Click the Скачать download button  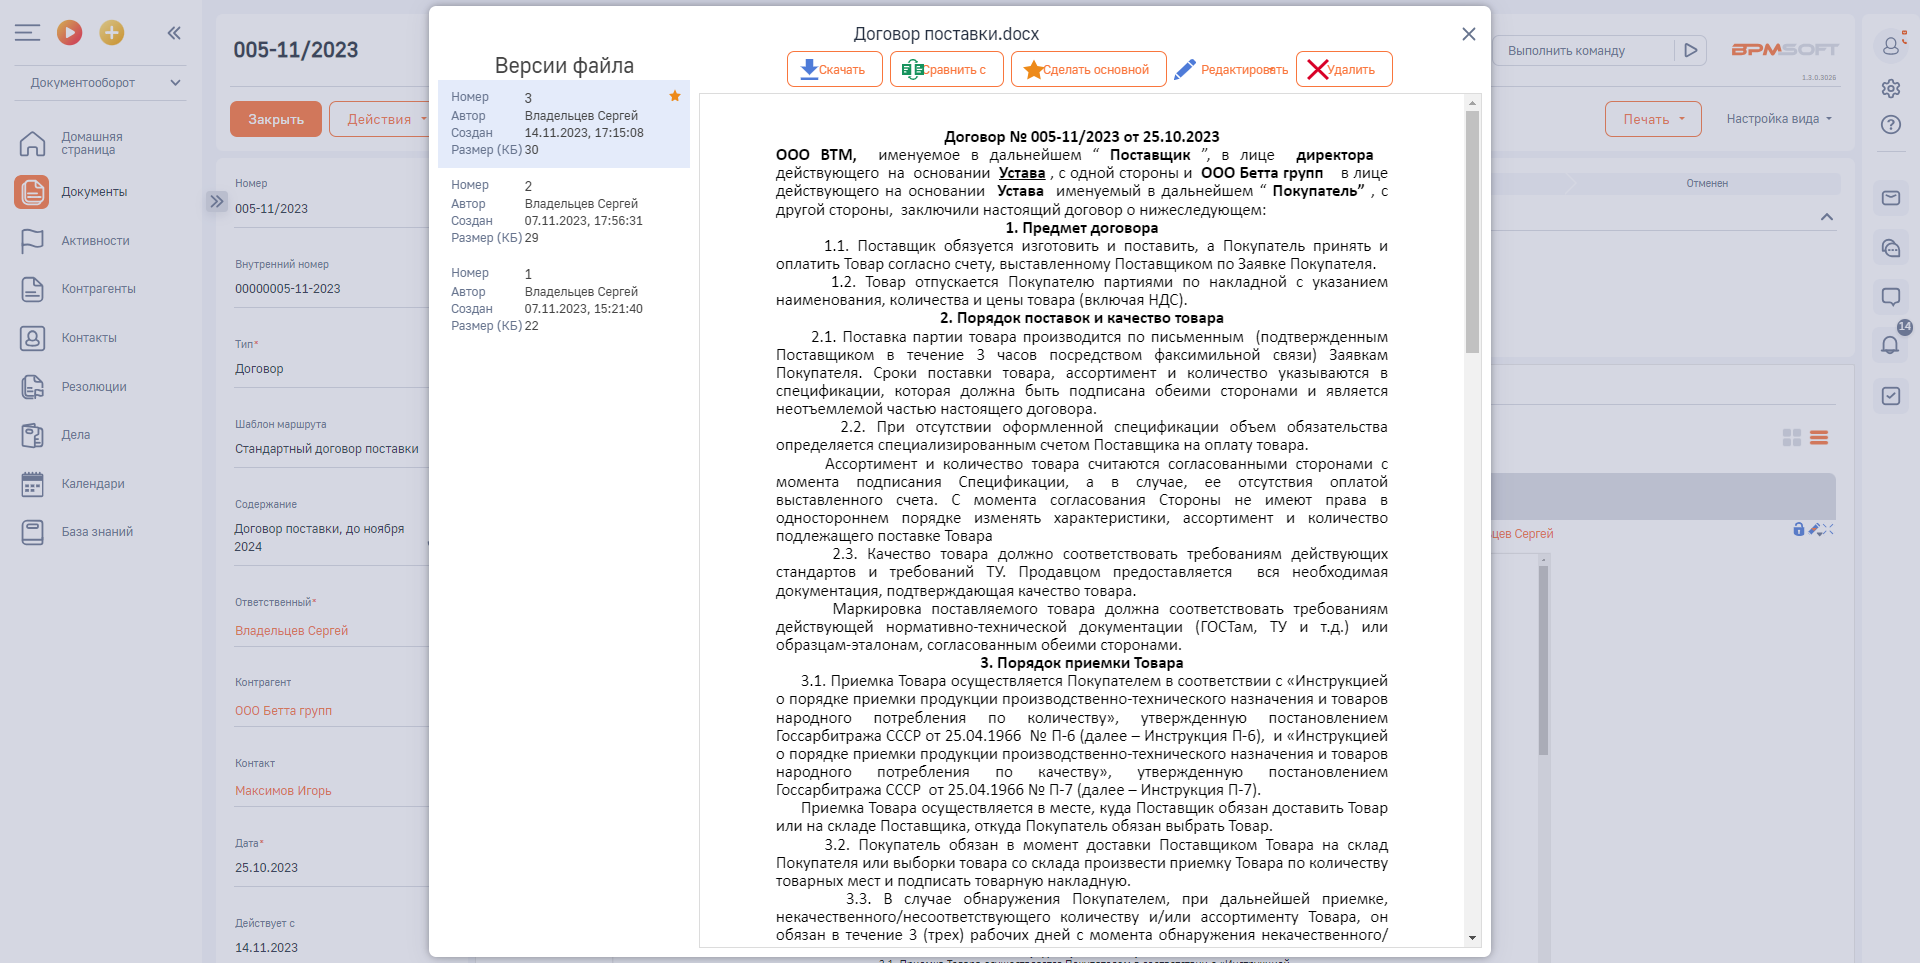coord(834,69)
